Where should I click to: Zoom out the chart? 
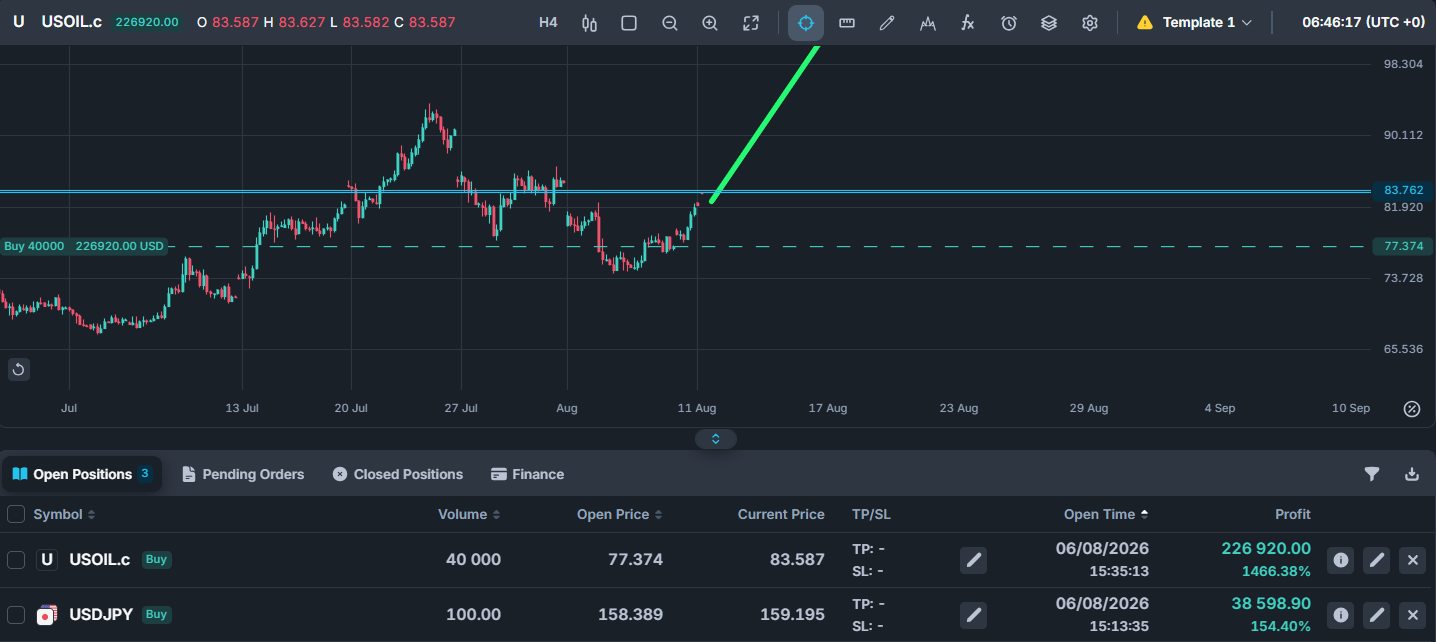670,23
